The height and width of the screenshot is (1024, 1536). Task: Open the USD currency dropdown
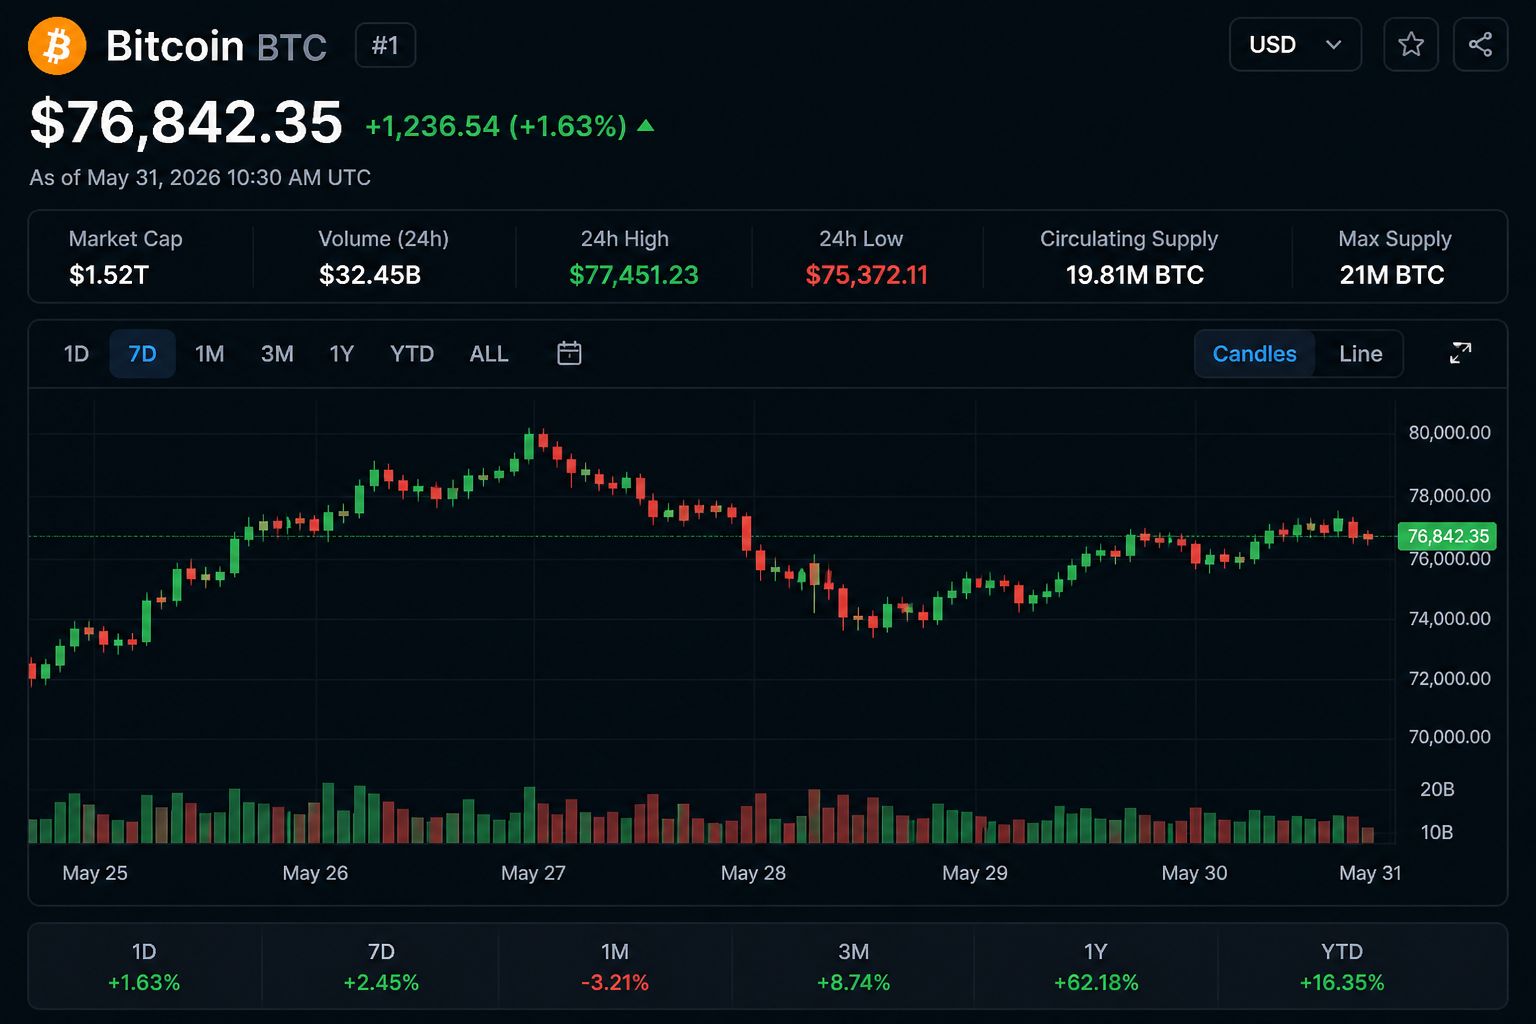tap(1295, 45)
